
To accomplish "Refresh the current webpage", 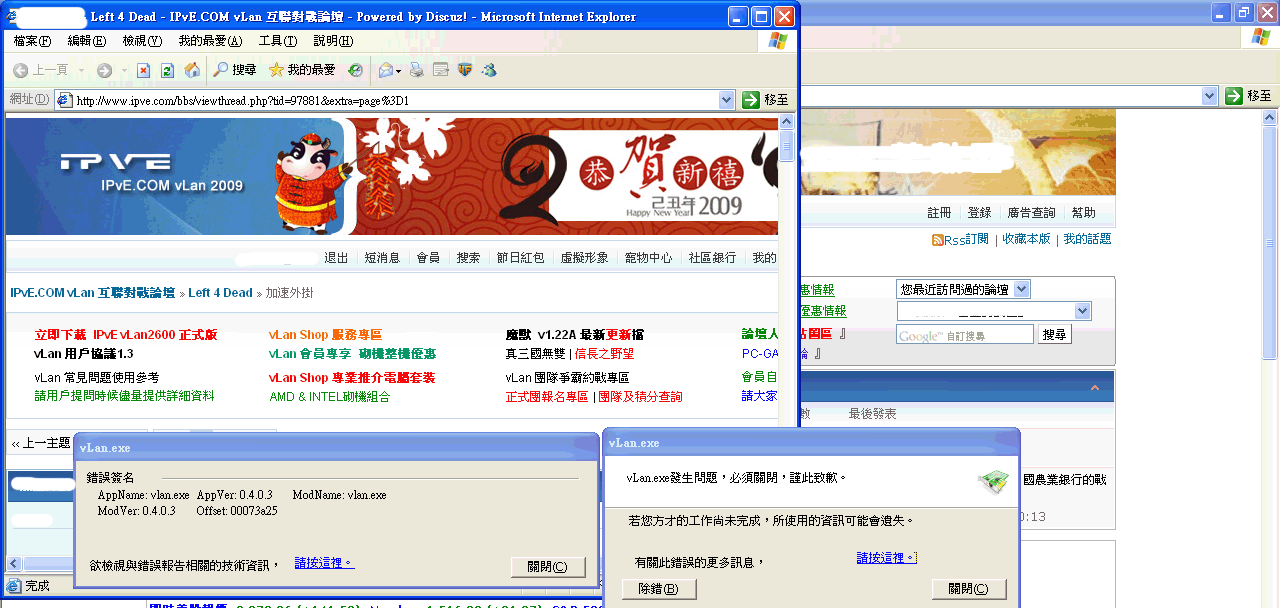I will 166,70.
